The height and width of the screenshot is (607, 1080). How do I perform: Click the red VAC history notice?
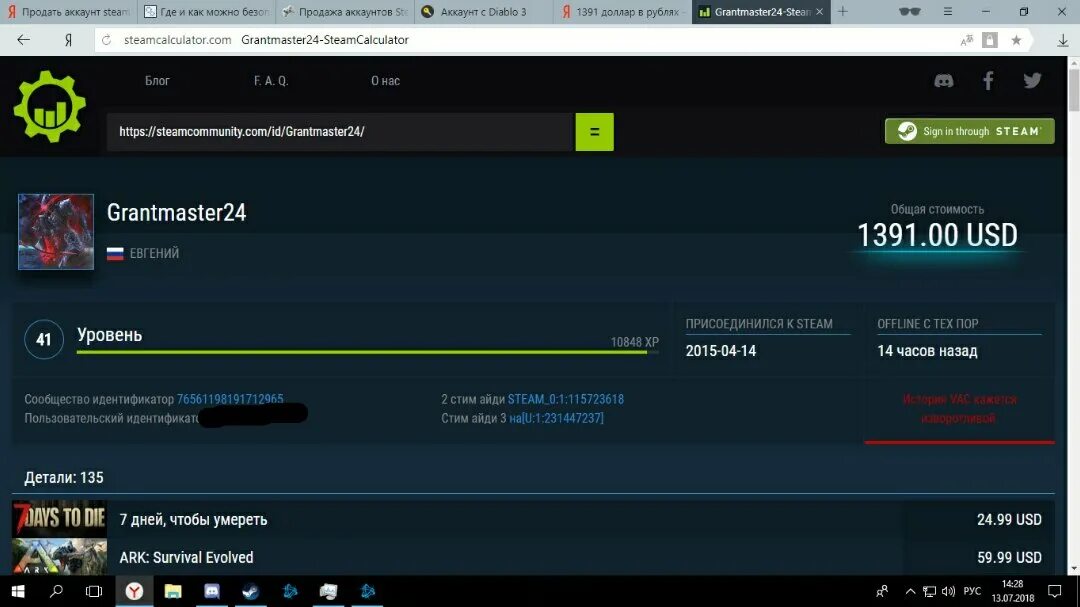click(x=959, y=409)
